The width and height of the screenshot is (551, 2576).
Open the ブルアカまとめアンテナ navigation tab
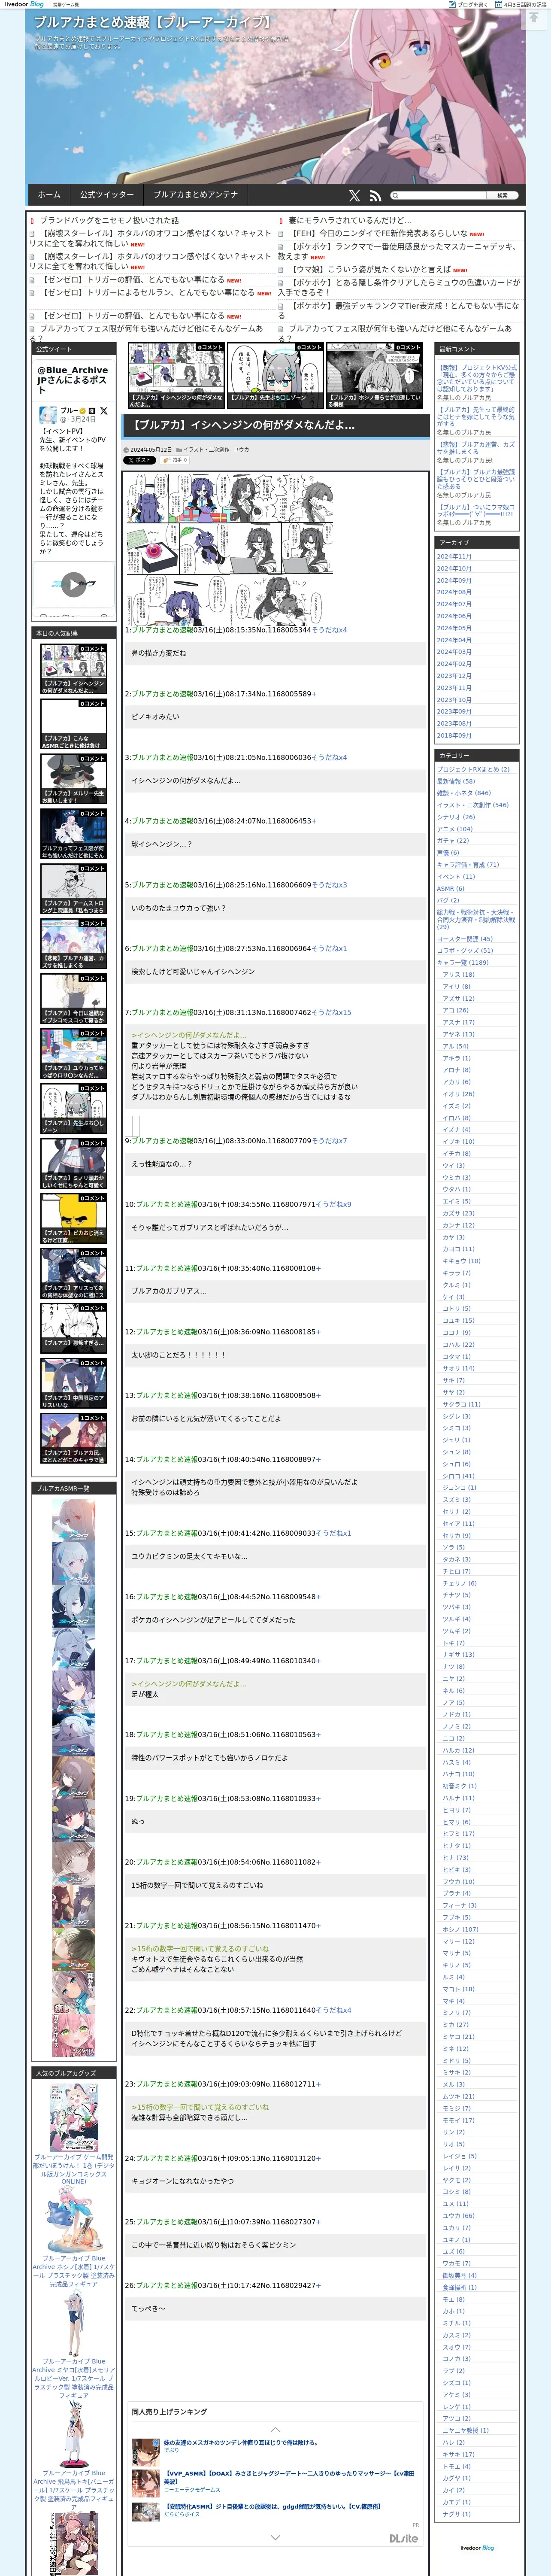[x=196, y=195]
